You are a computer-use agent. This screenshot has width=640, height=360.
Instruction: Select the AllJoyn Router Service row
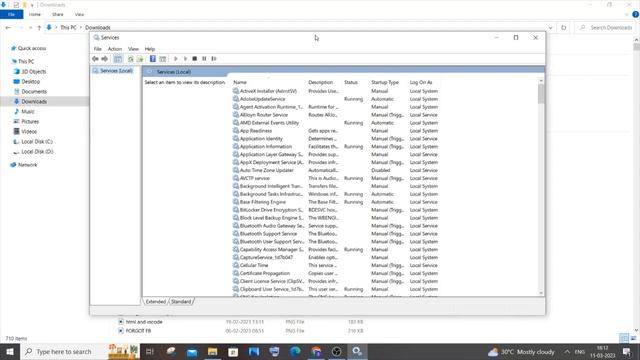click(x=336, y=115)
